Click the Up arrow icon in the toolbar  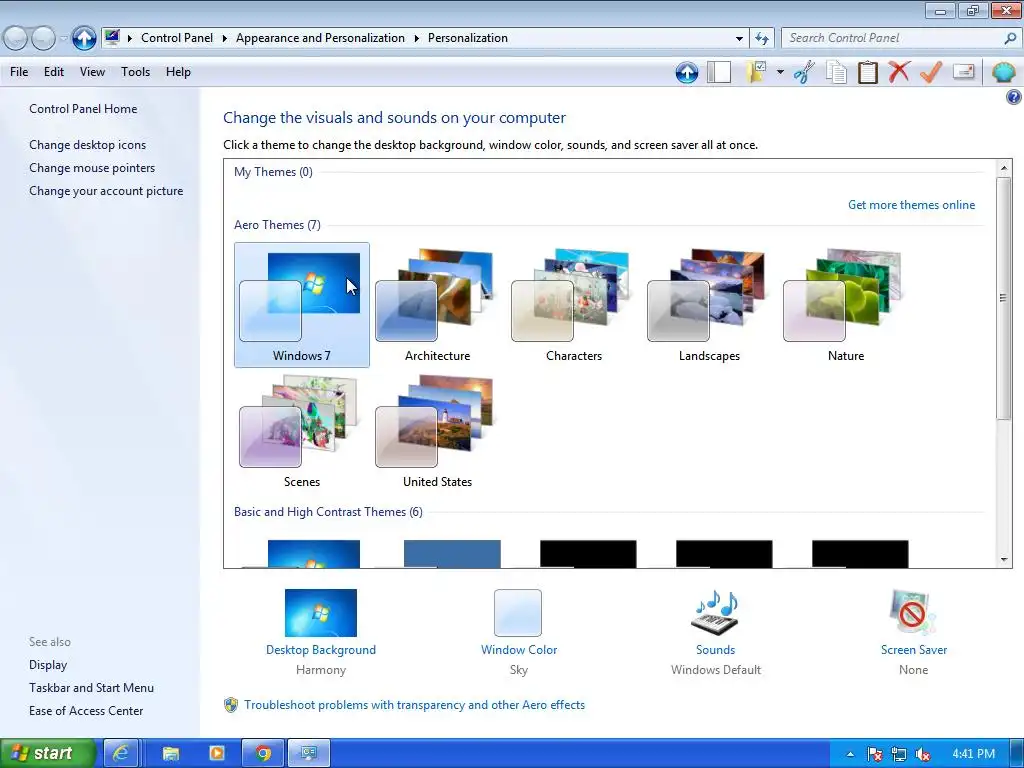(x=686, y=72)
